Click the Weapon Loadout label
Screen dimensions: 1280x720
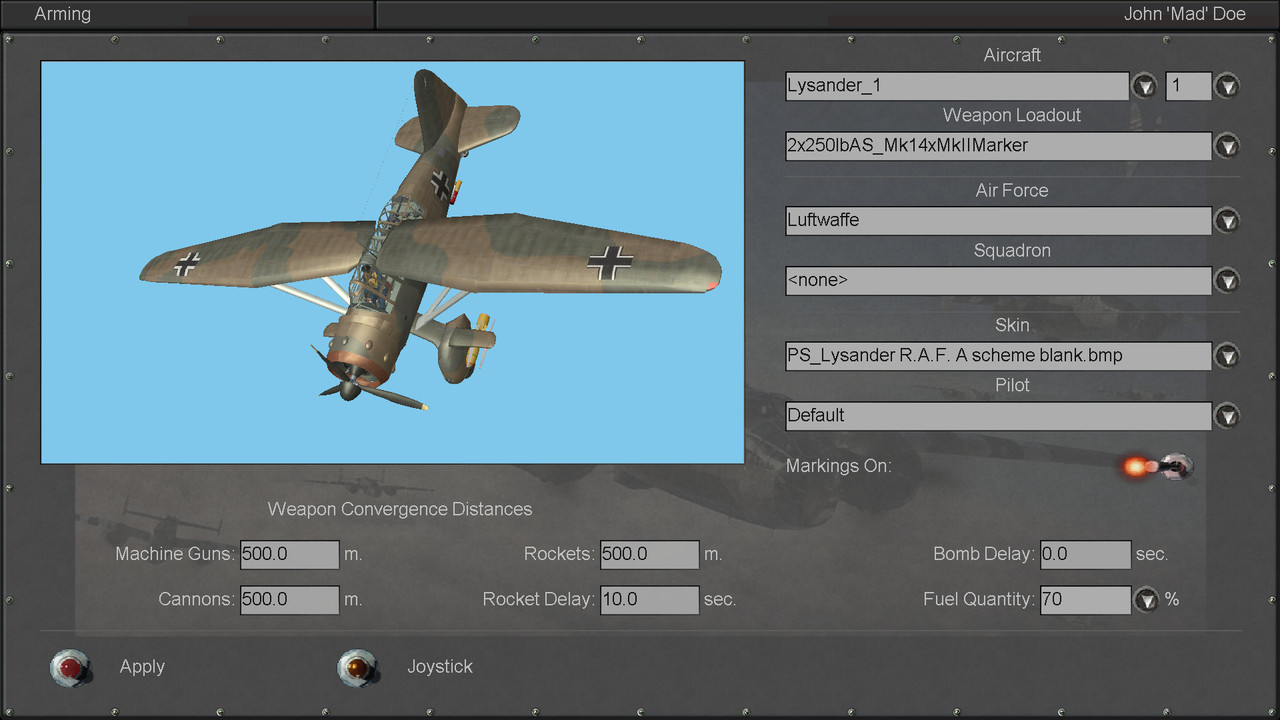coord(1012,116)
